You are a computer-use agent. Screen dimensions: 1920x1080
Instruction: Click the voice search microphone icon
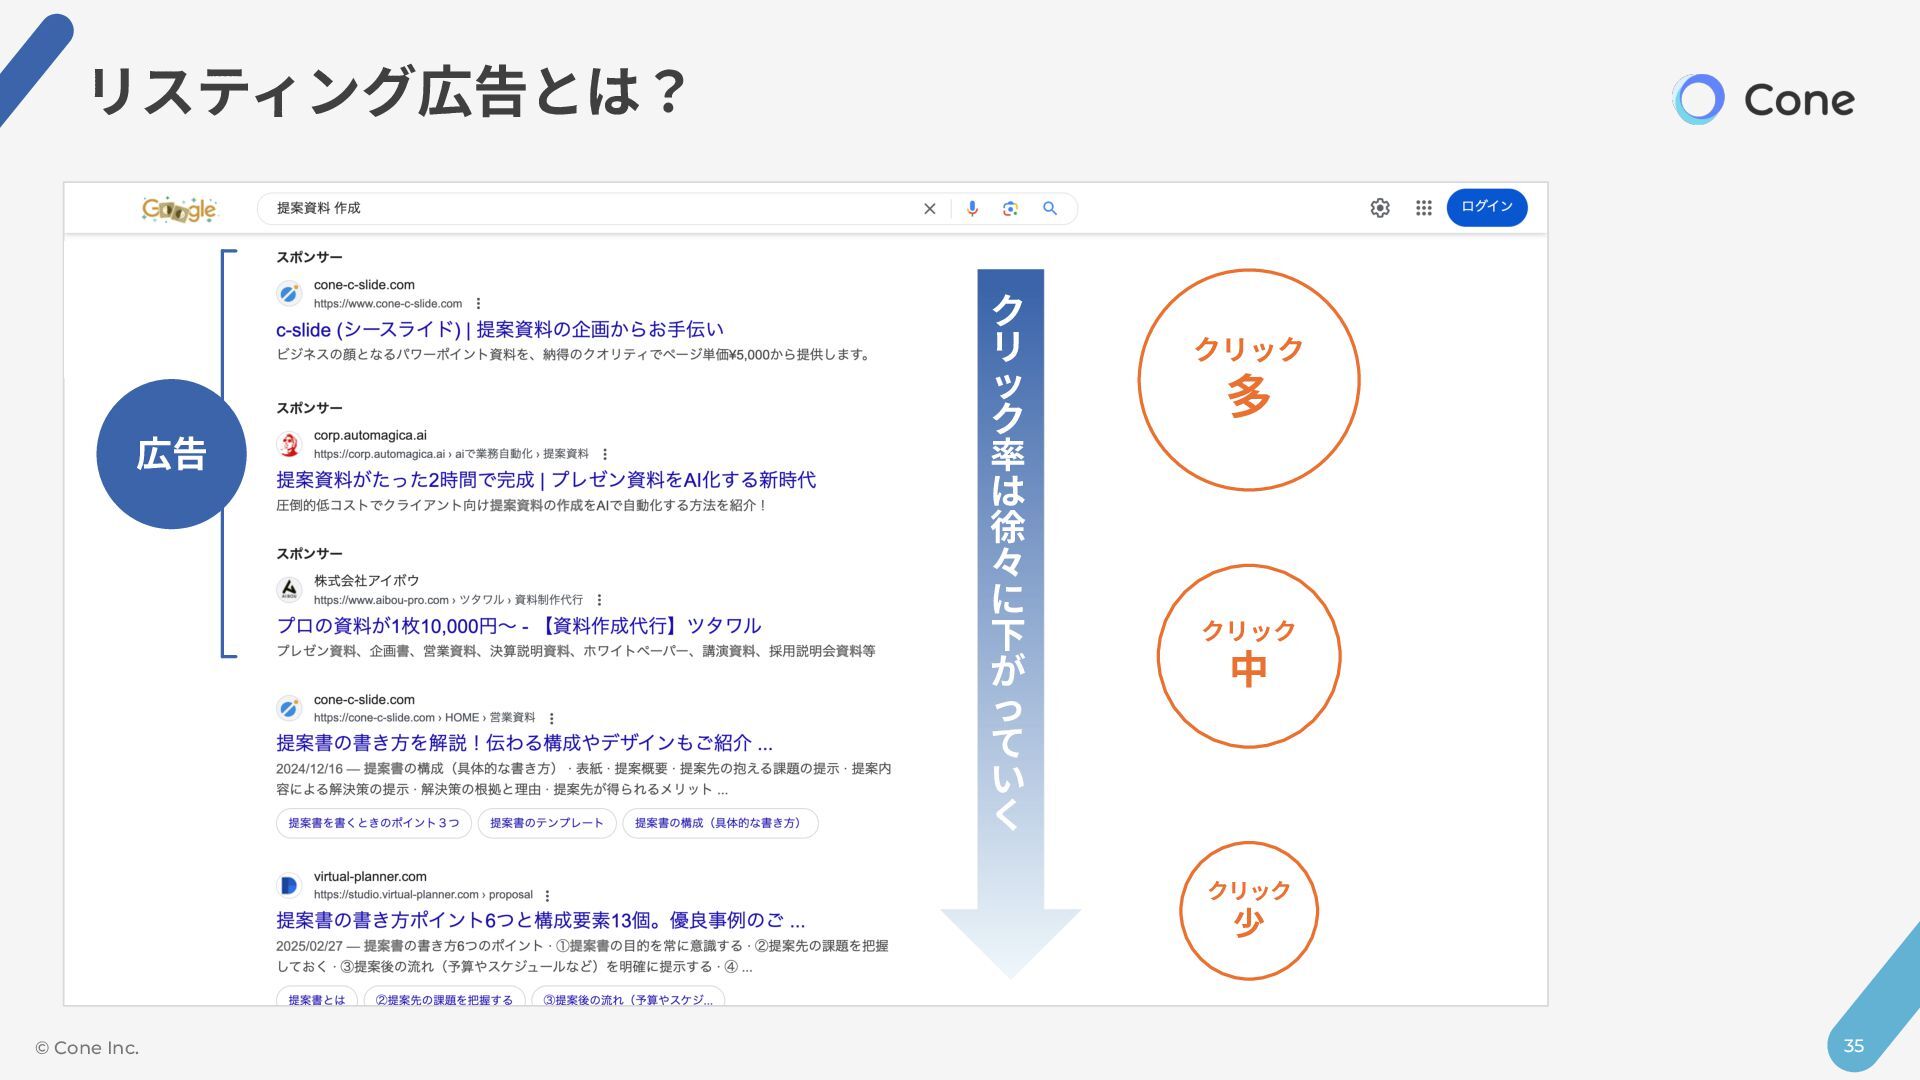(972, 208)
